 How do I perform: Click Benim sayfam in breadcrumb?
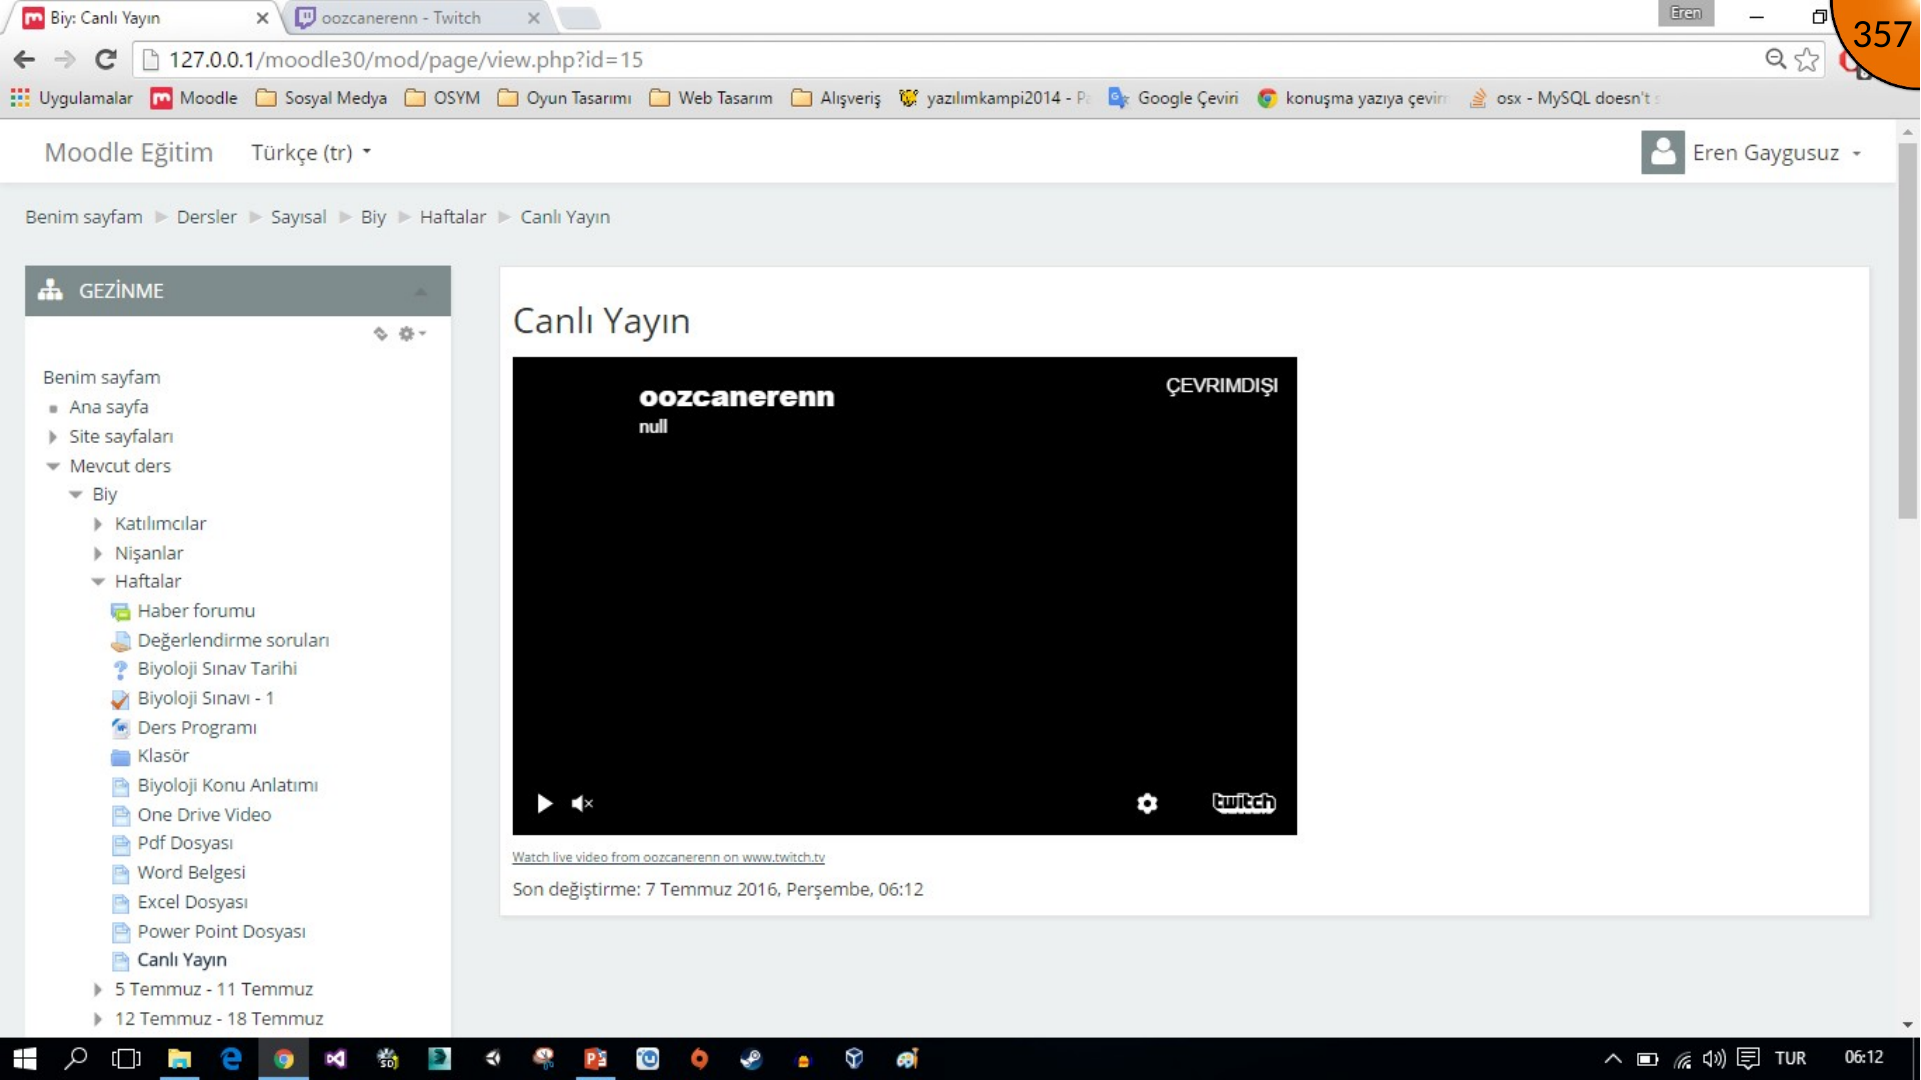pyautogui.click(x=84, y=217)
